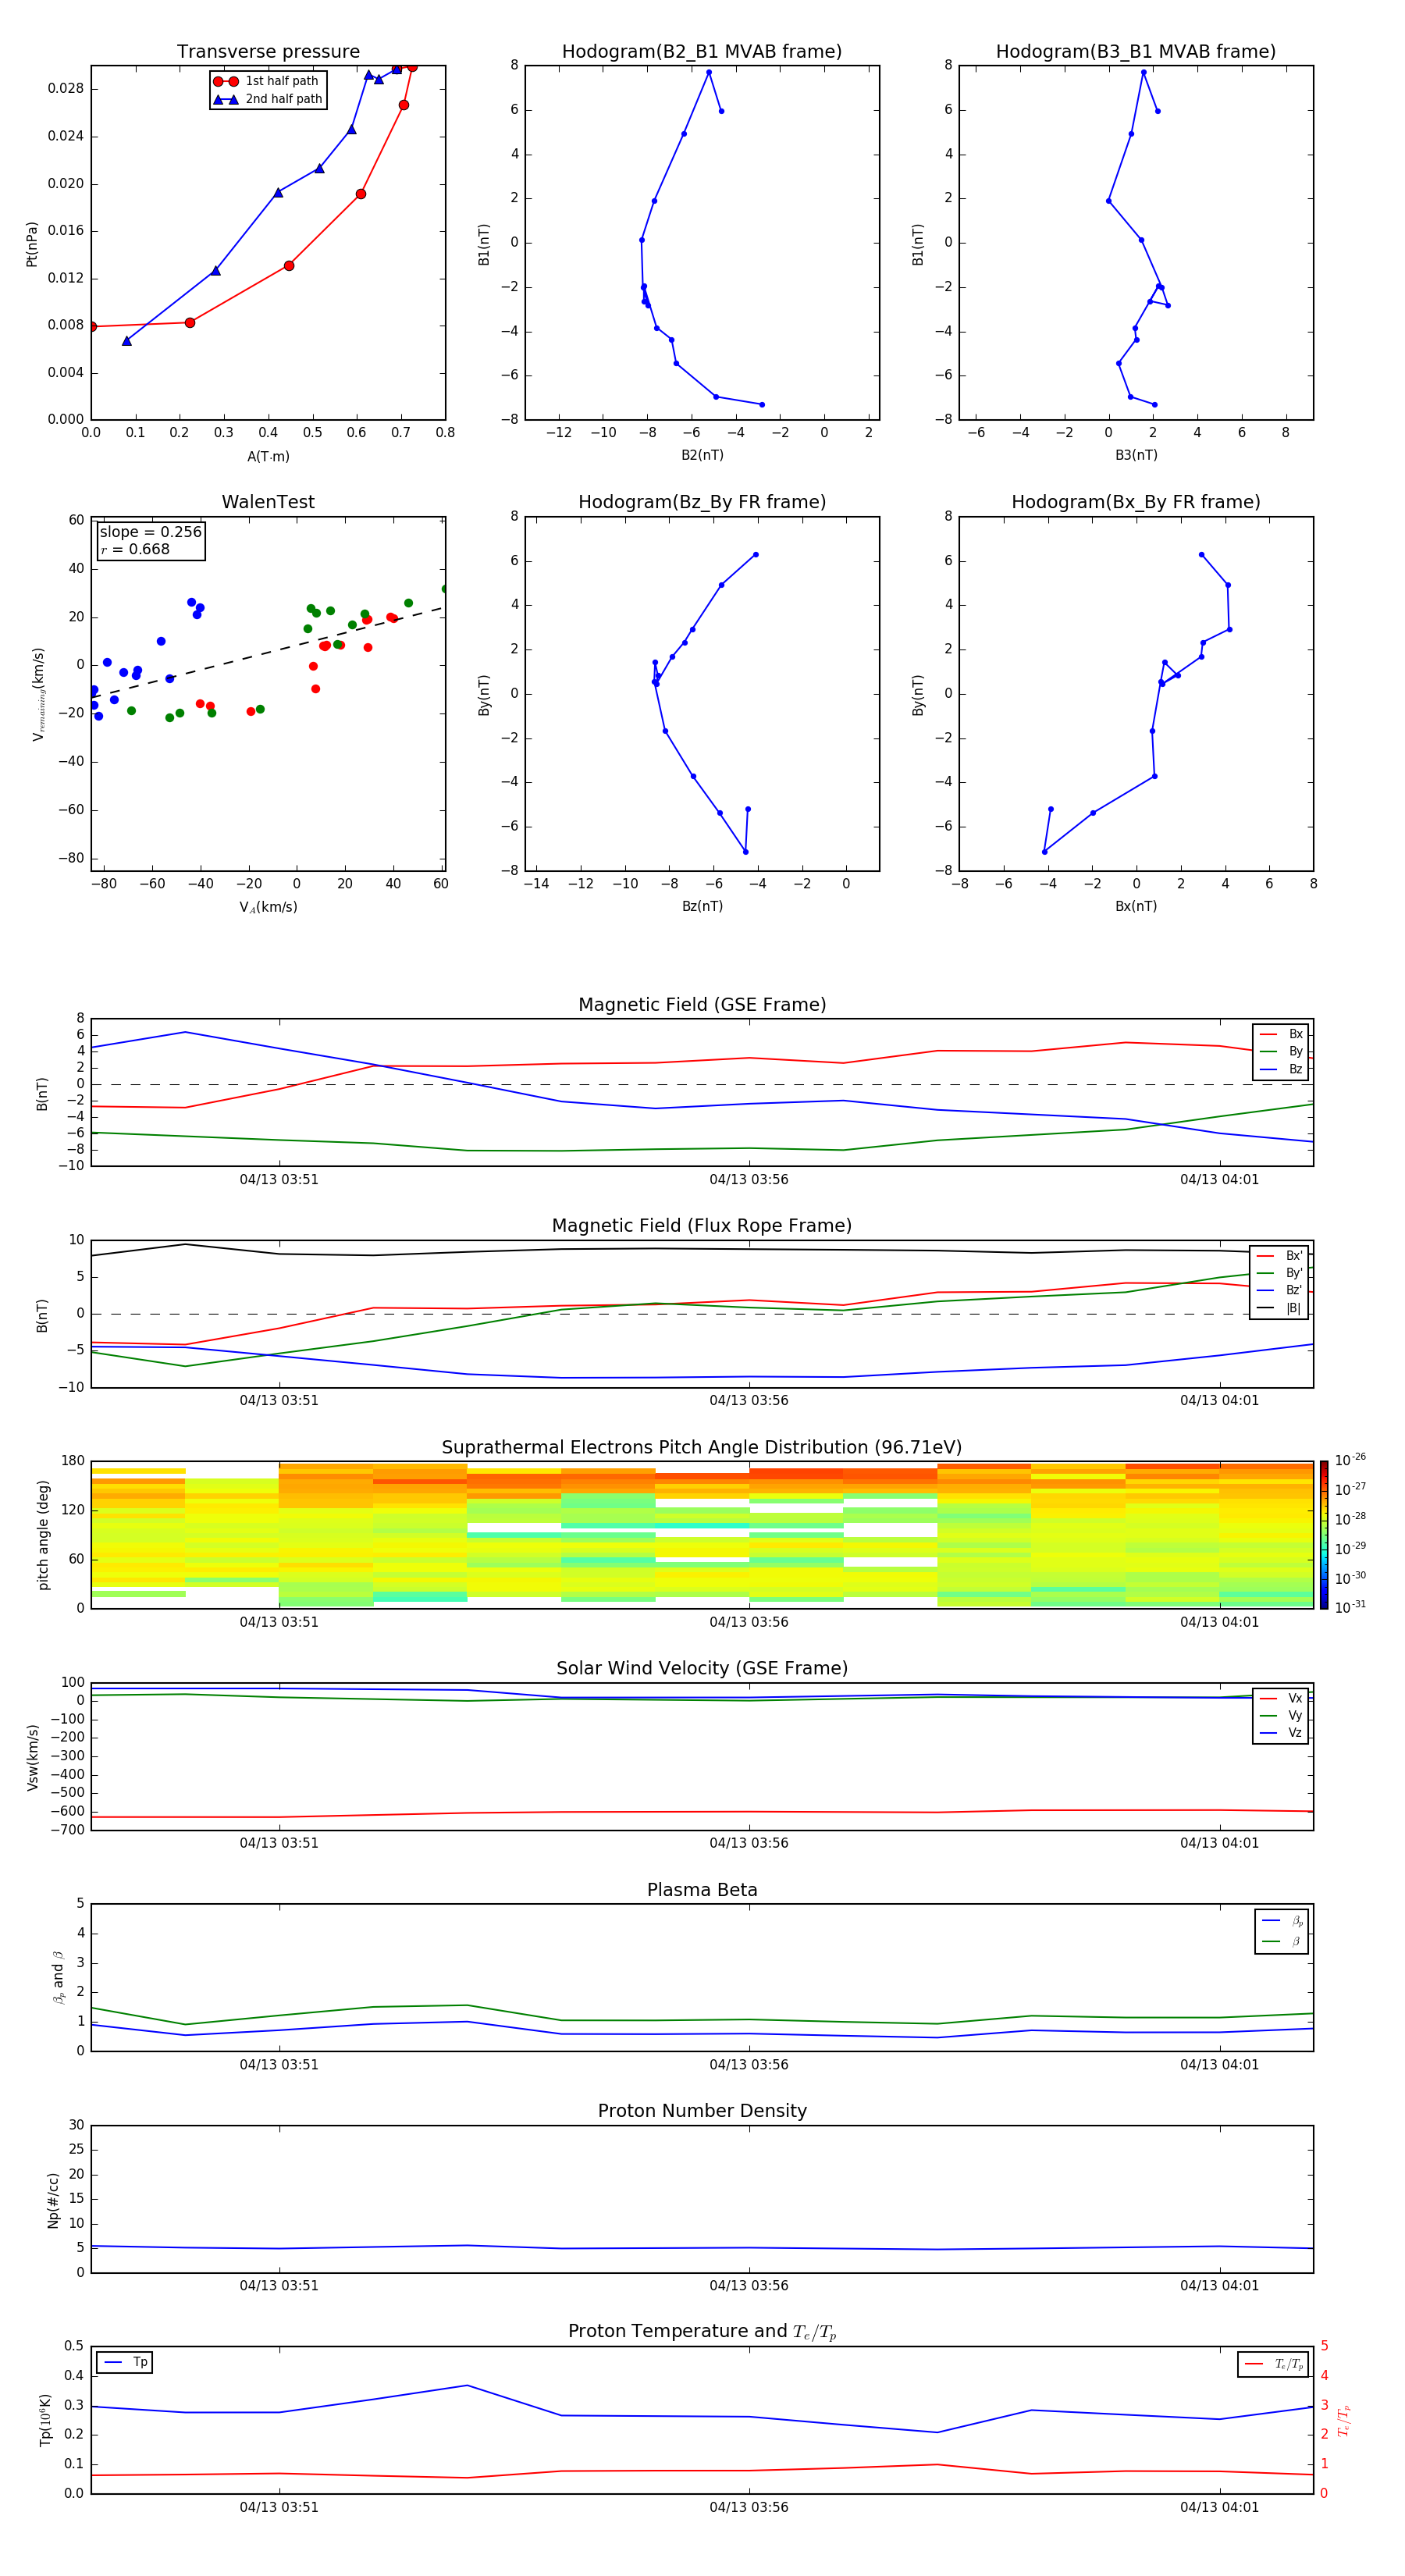Click the |B| legend entry in flux rope plot
The image size is (1405, 2576).
click(x=1279, y=1309)
